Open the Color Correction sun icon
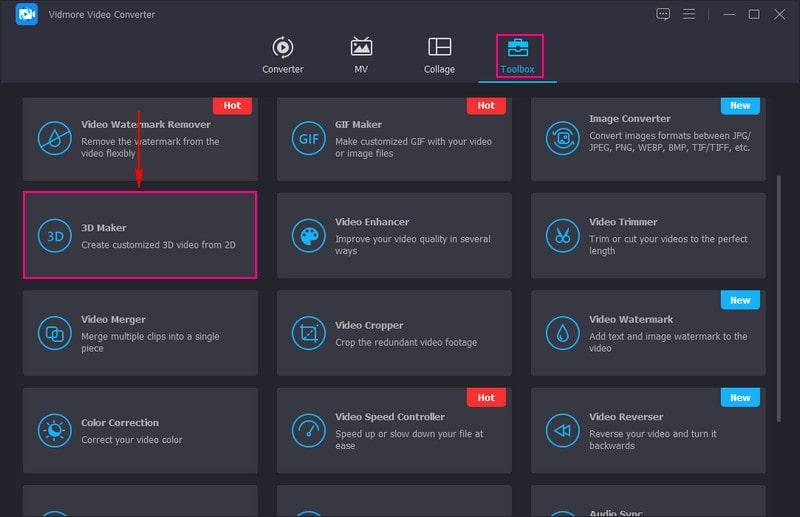The width and height of the screenshot is (800, 517). click(54, 431)
